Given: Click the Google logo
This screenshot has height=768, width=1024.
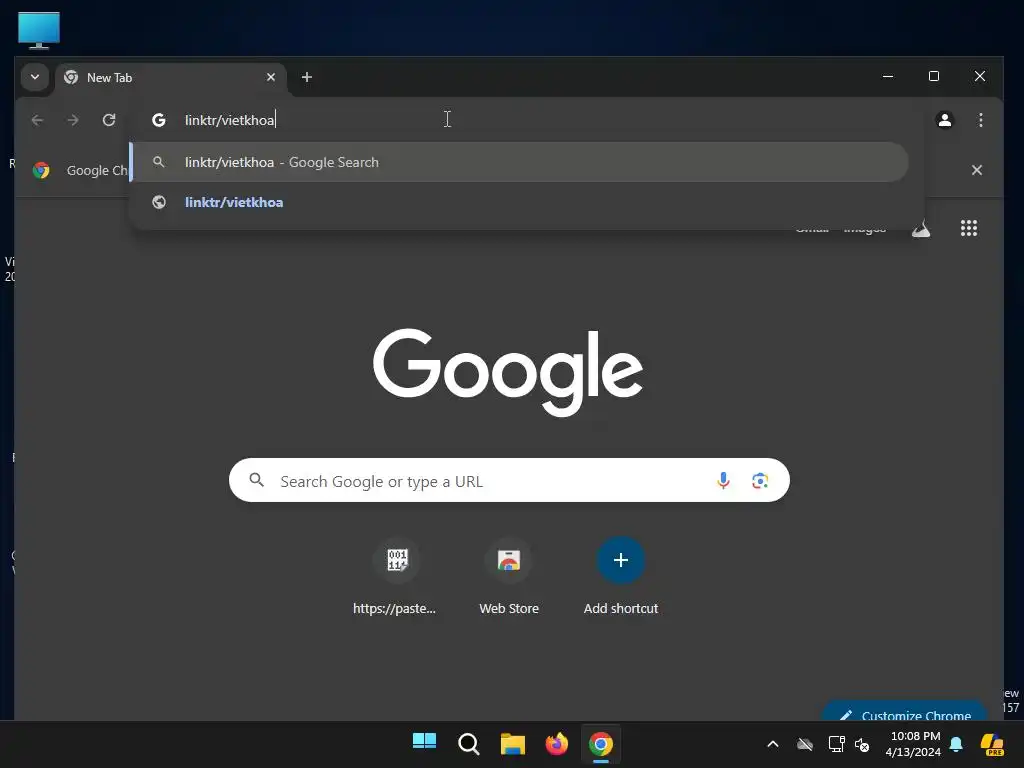Looking at the screenshot, I should click(508, 371).
